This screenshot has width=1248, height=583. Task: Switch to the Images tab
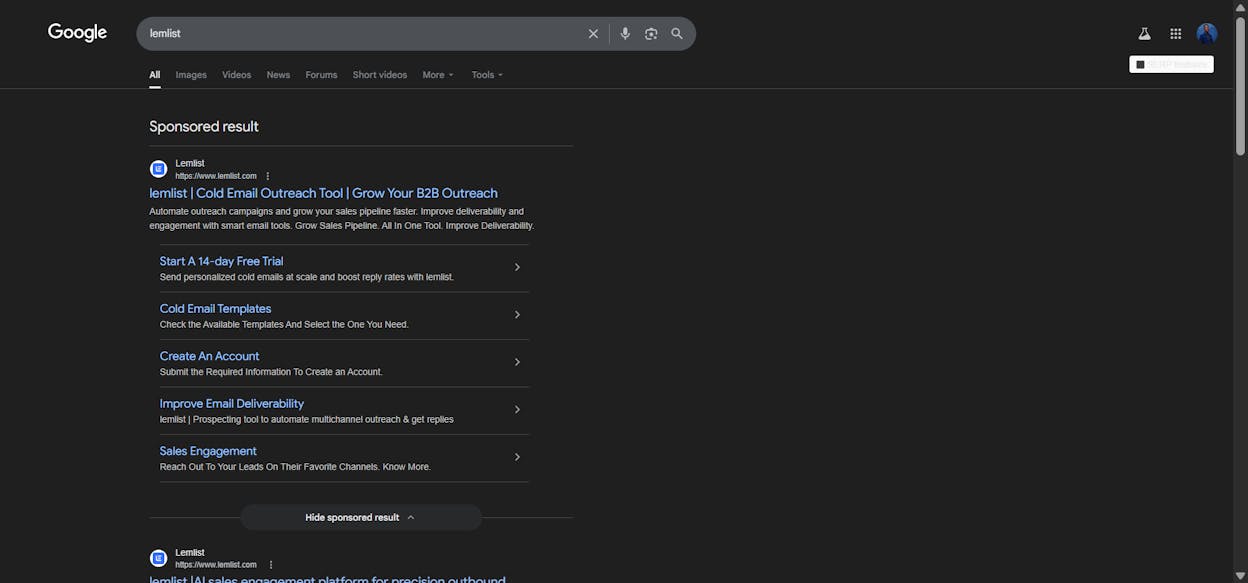tap(191, 75)
